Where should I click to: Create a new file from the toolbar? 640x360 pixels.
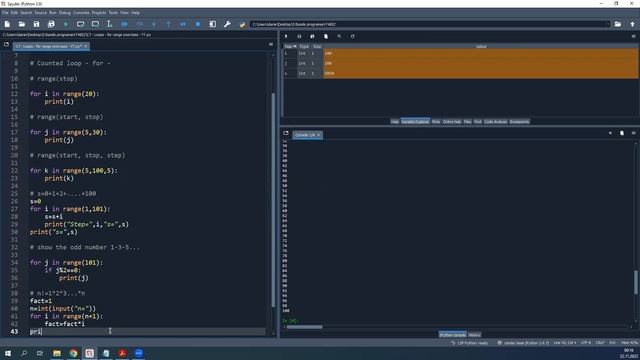[x=7, y=24]
